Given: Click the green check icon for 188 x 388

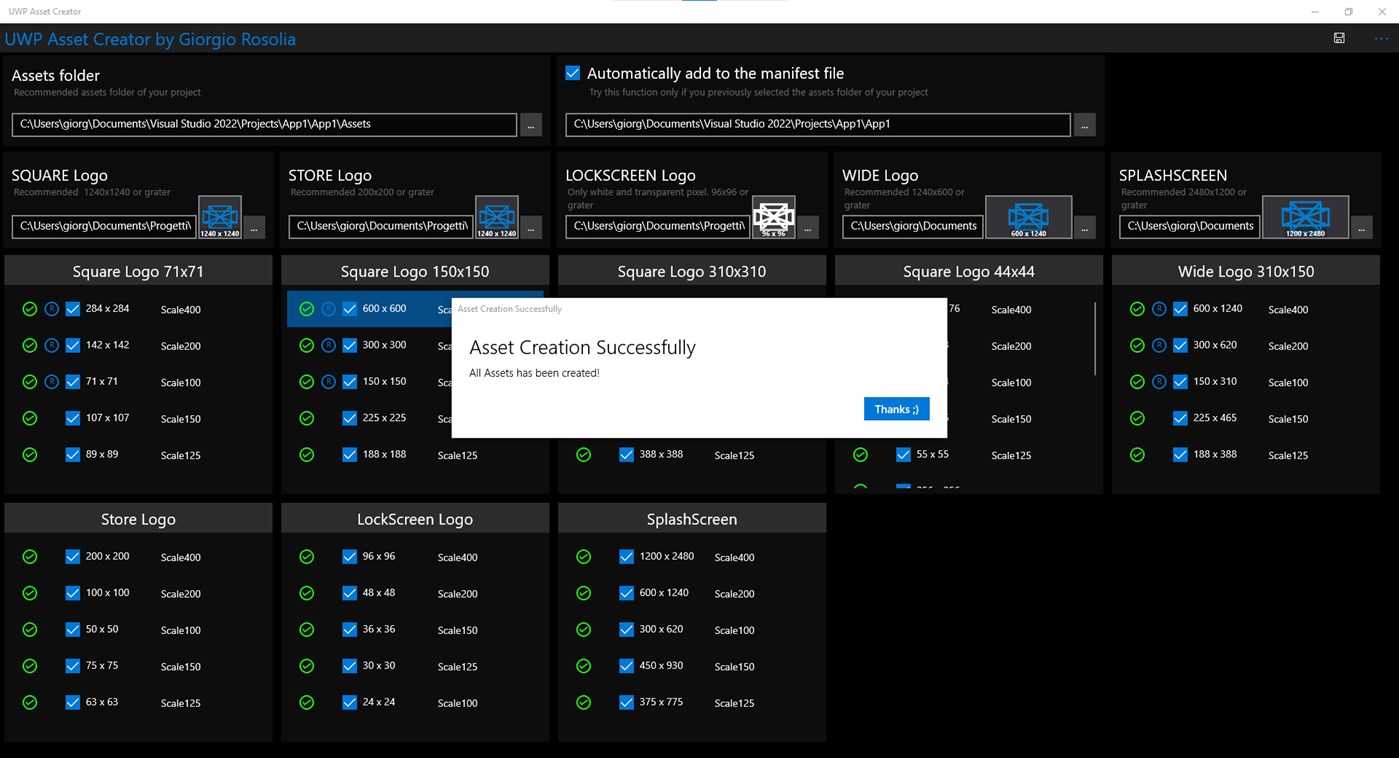Looking at the screenshot, I should 1137,454.
